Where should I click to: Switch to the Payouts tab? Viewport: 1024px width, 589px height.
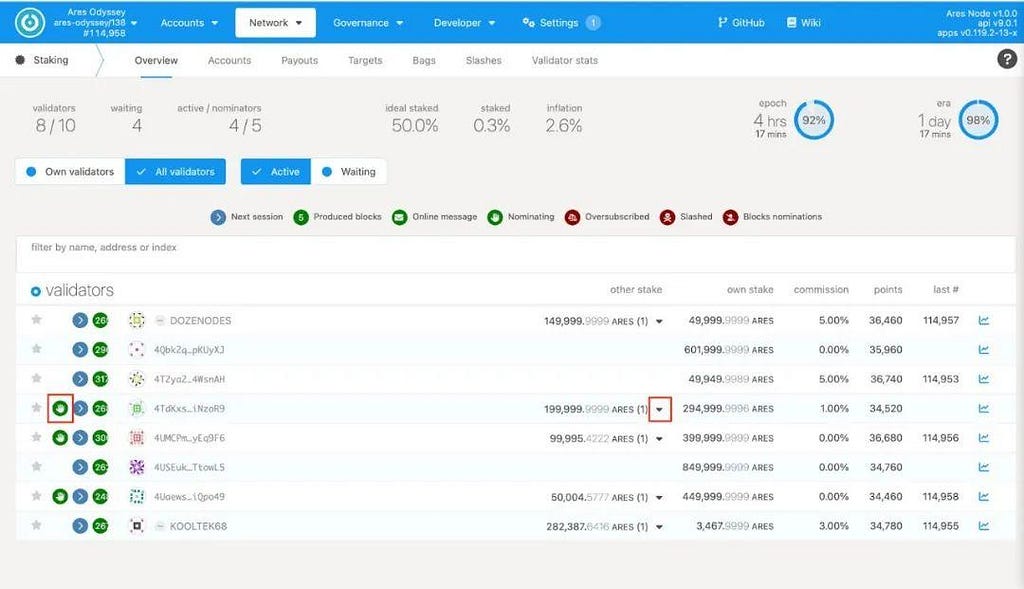(300, 60)
